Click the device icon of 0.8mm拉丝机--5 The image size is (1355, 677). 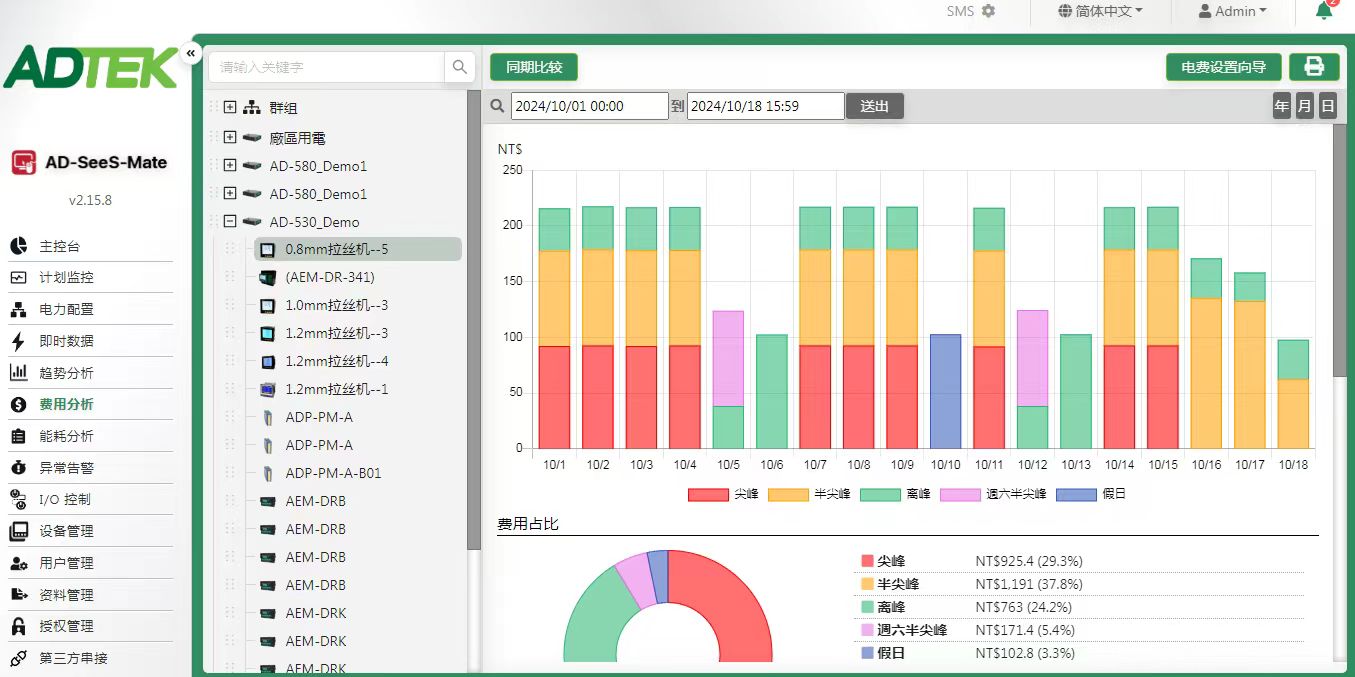pyautogui.click(x=267, y=249)
